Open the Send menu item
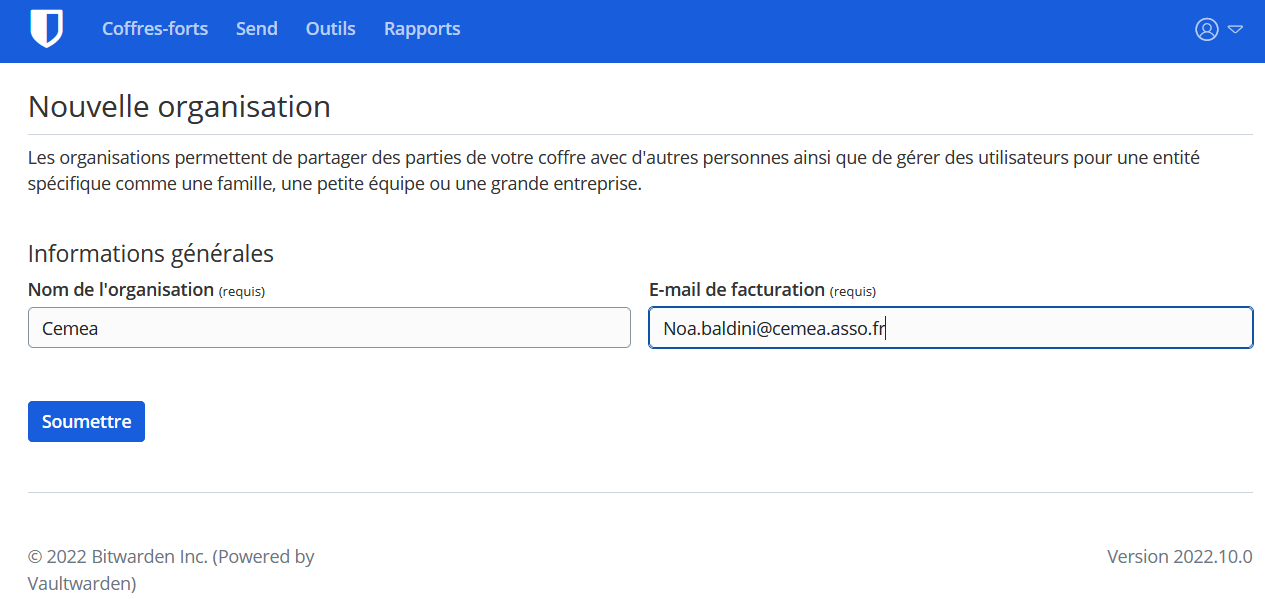Viewport: 1265px width, 599px height. tap(257, 29)
